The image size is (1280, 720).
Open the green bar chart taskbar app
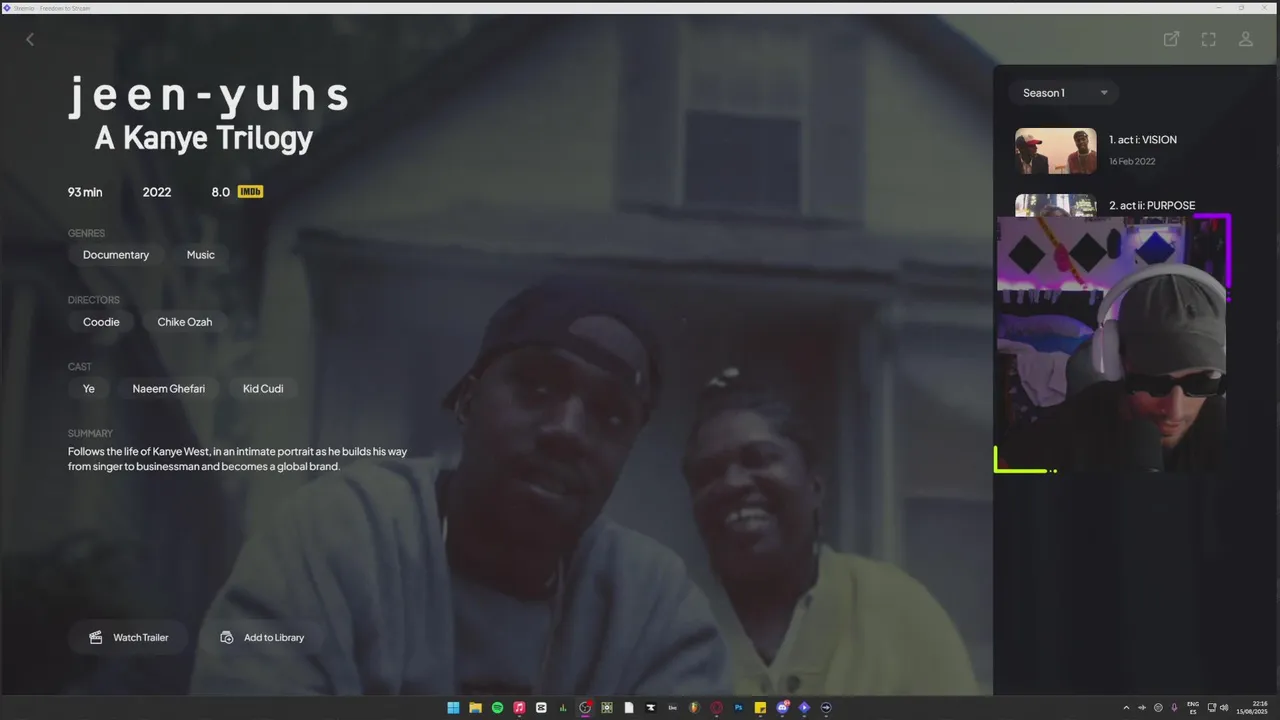(563, 708)
